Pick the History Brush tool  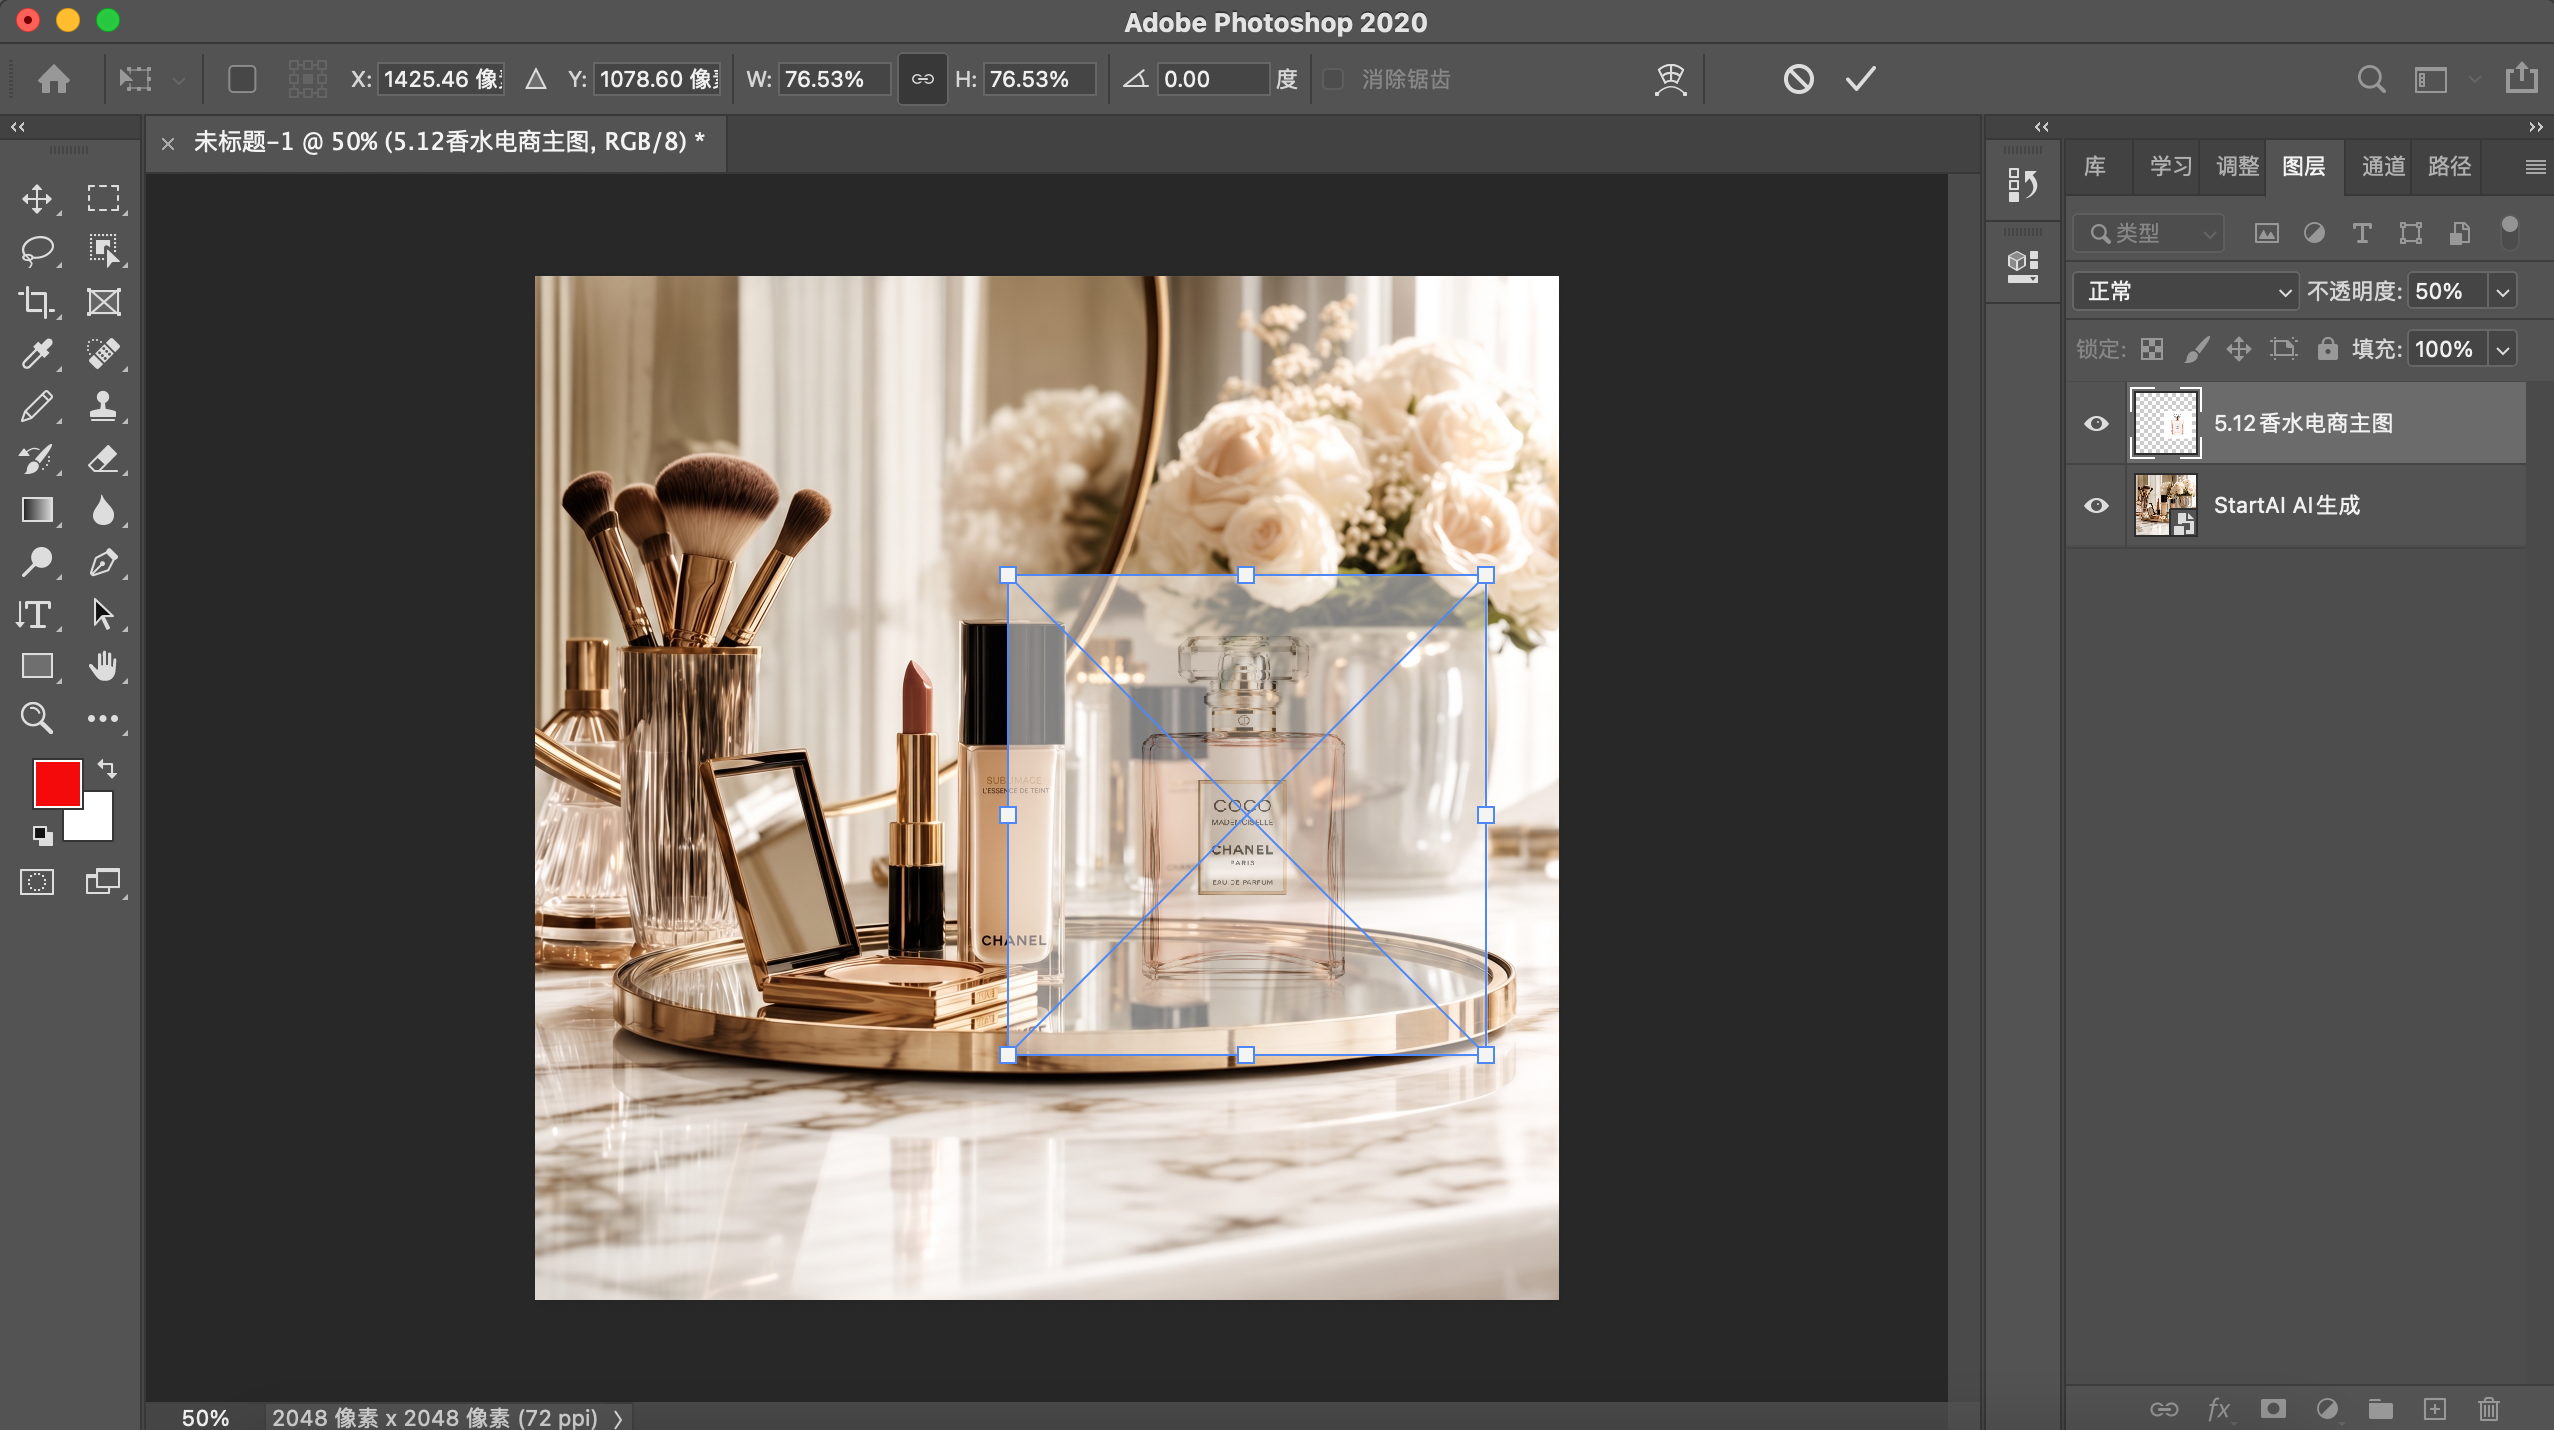click(37, 458)
